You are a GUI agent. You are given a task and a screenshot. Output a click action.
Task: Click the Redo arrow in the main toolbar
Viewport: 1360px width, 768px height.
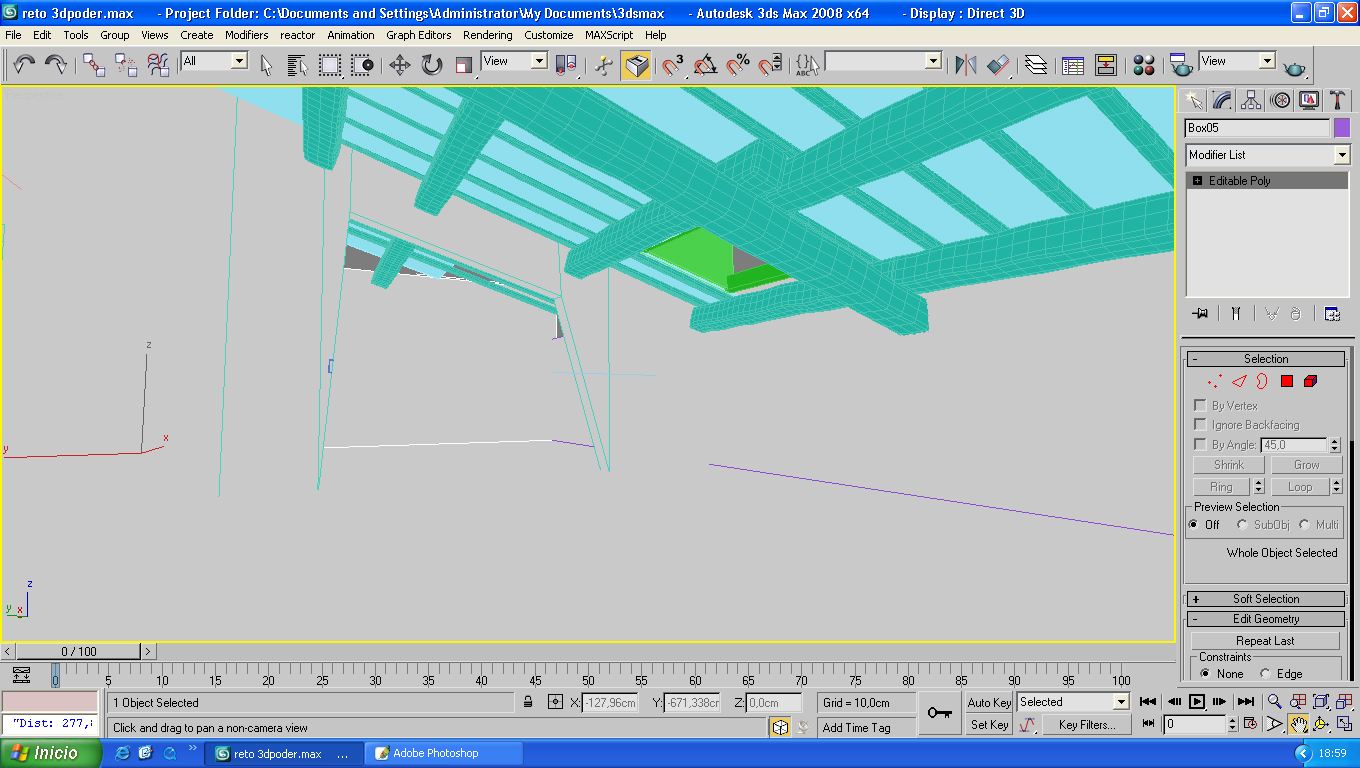[56, 65]
